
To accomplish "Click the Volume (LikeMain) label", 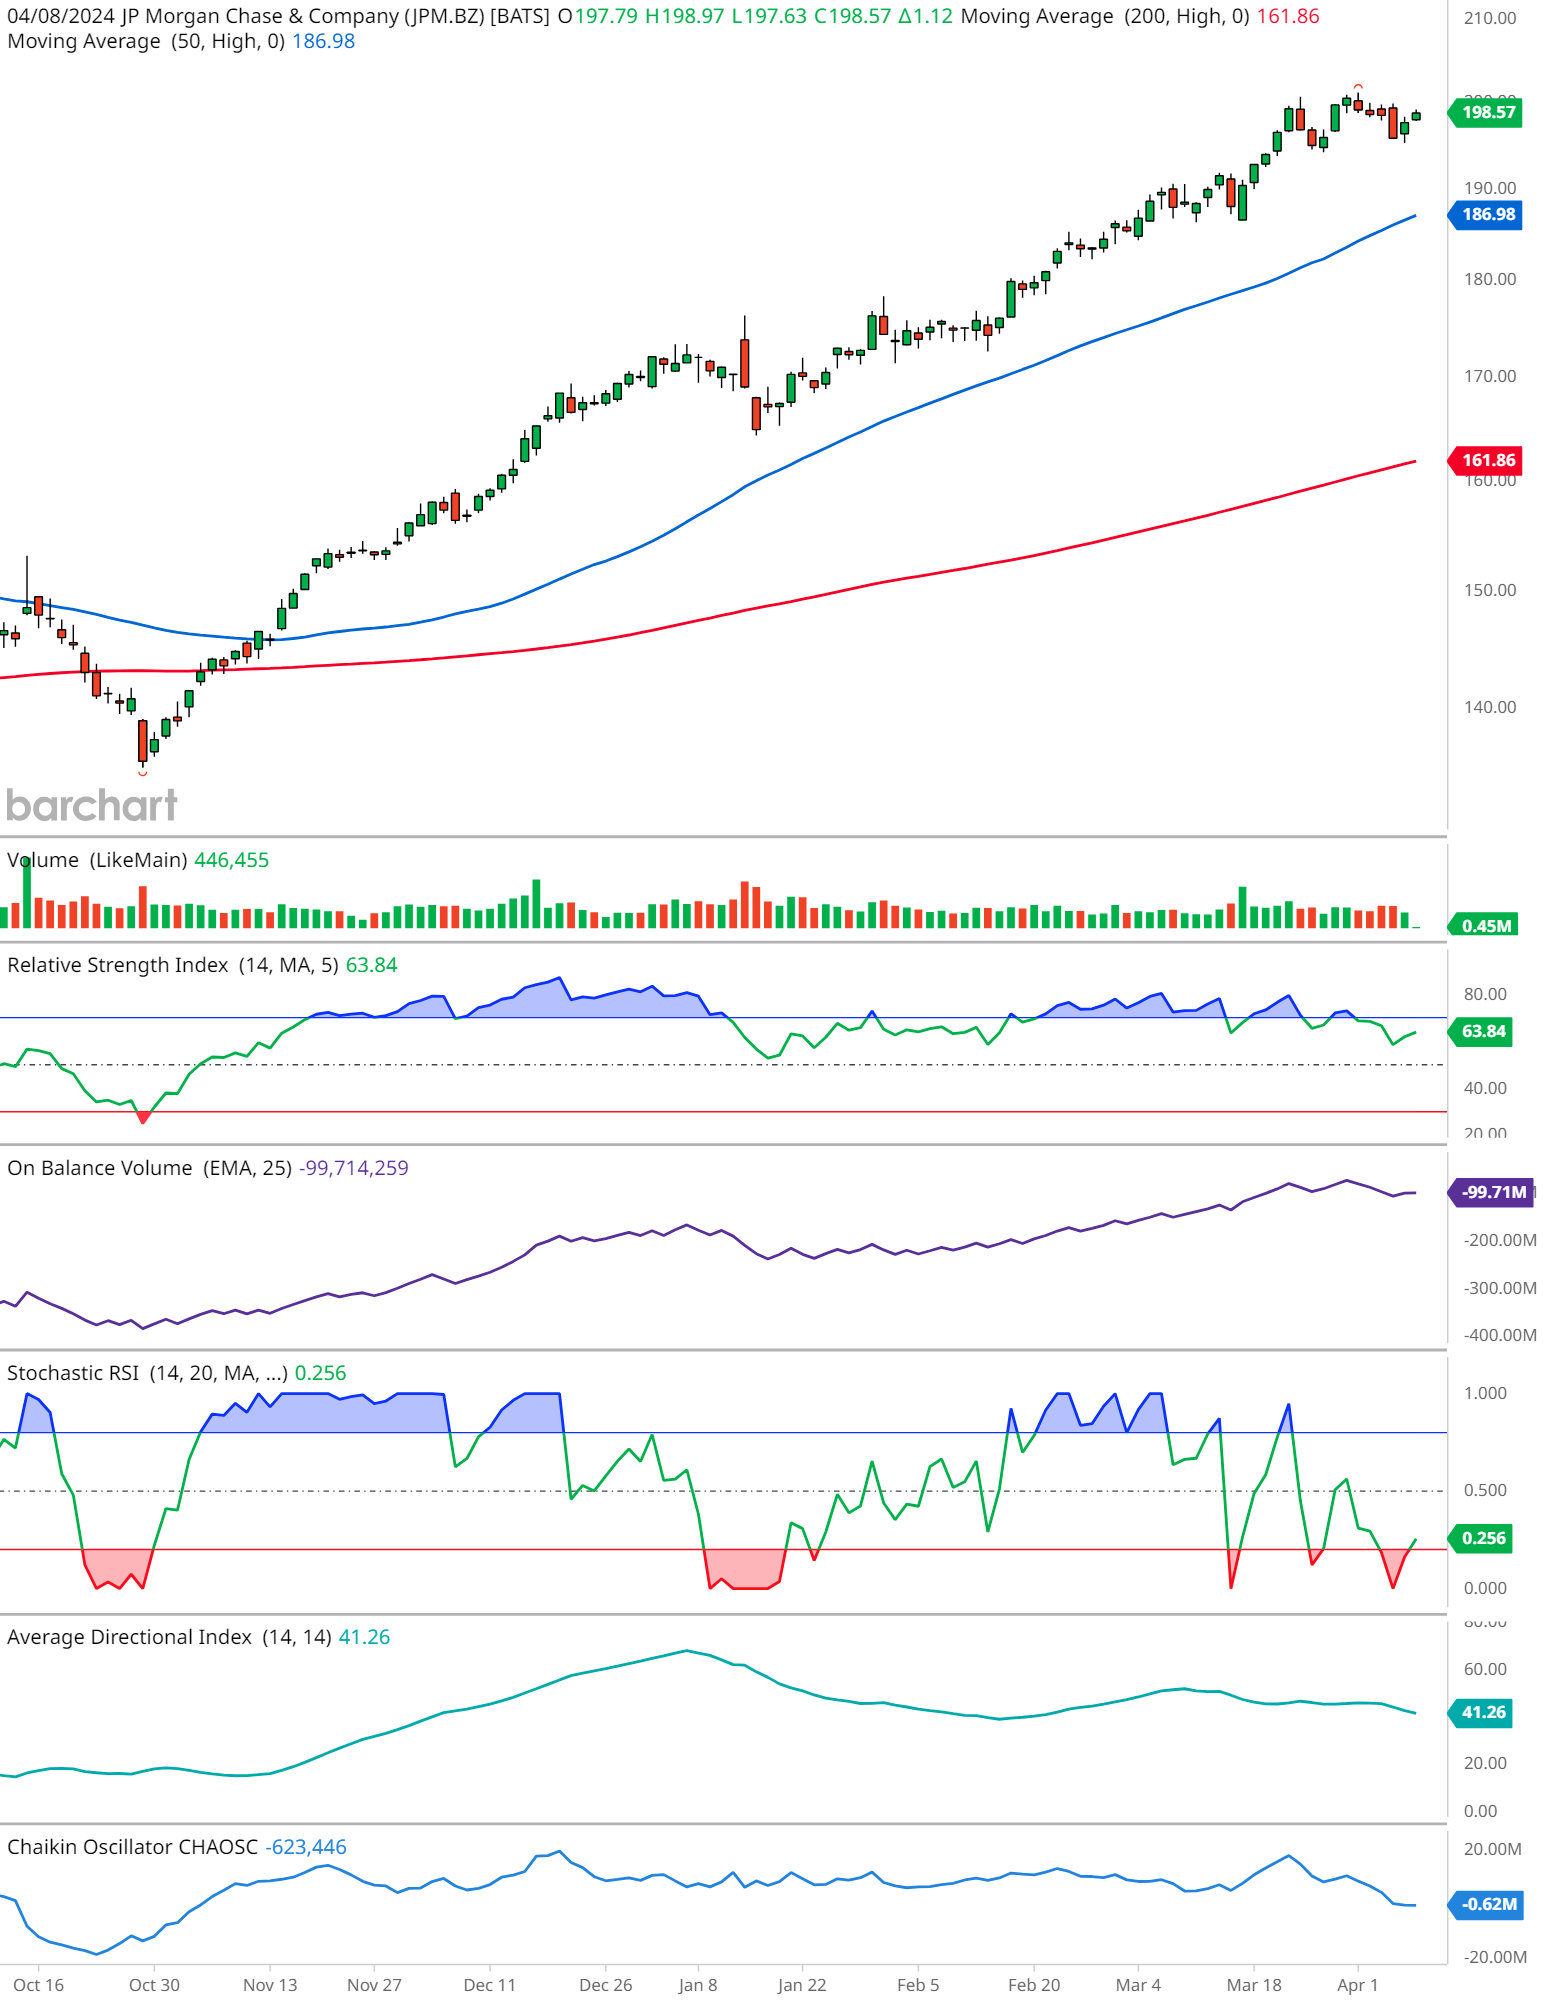I will coord(97,860).
